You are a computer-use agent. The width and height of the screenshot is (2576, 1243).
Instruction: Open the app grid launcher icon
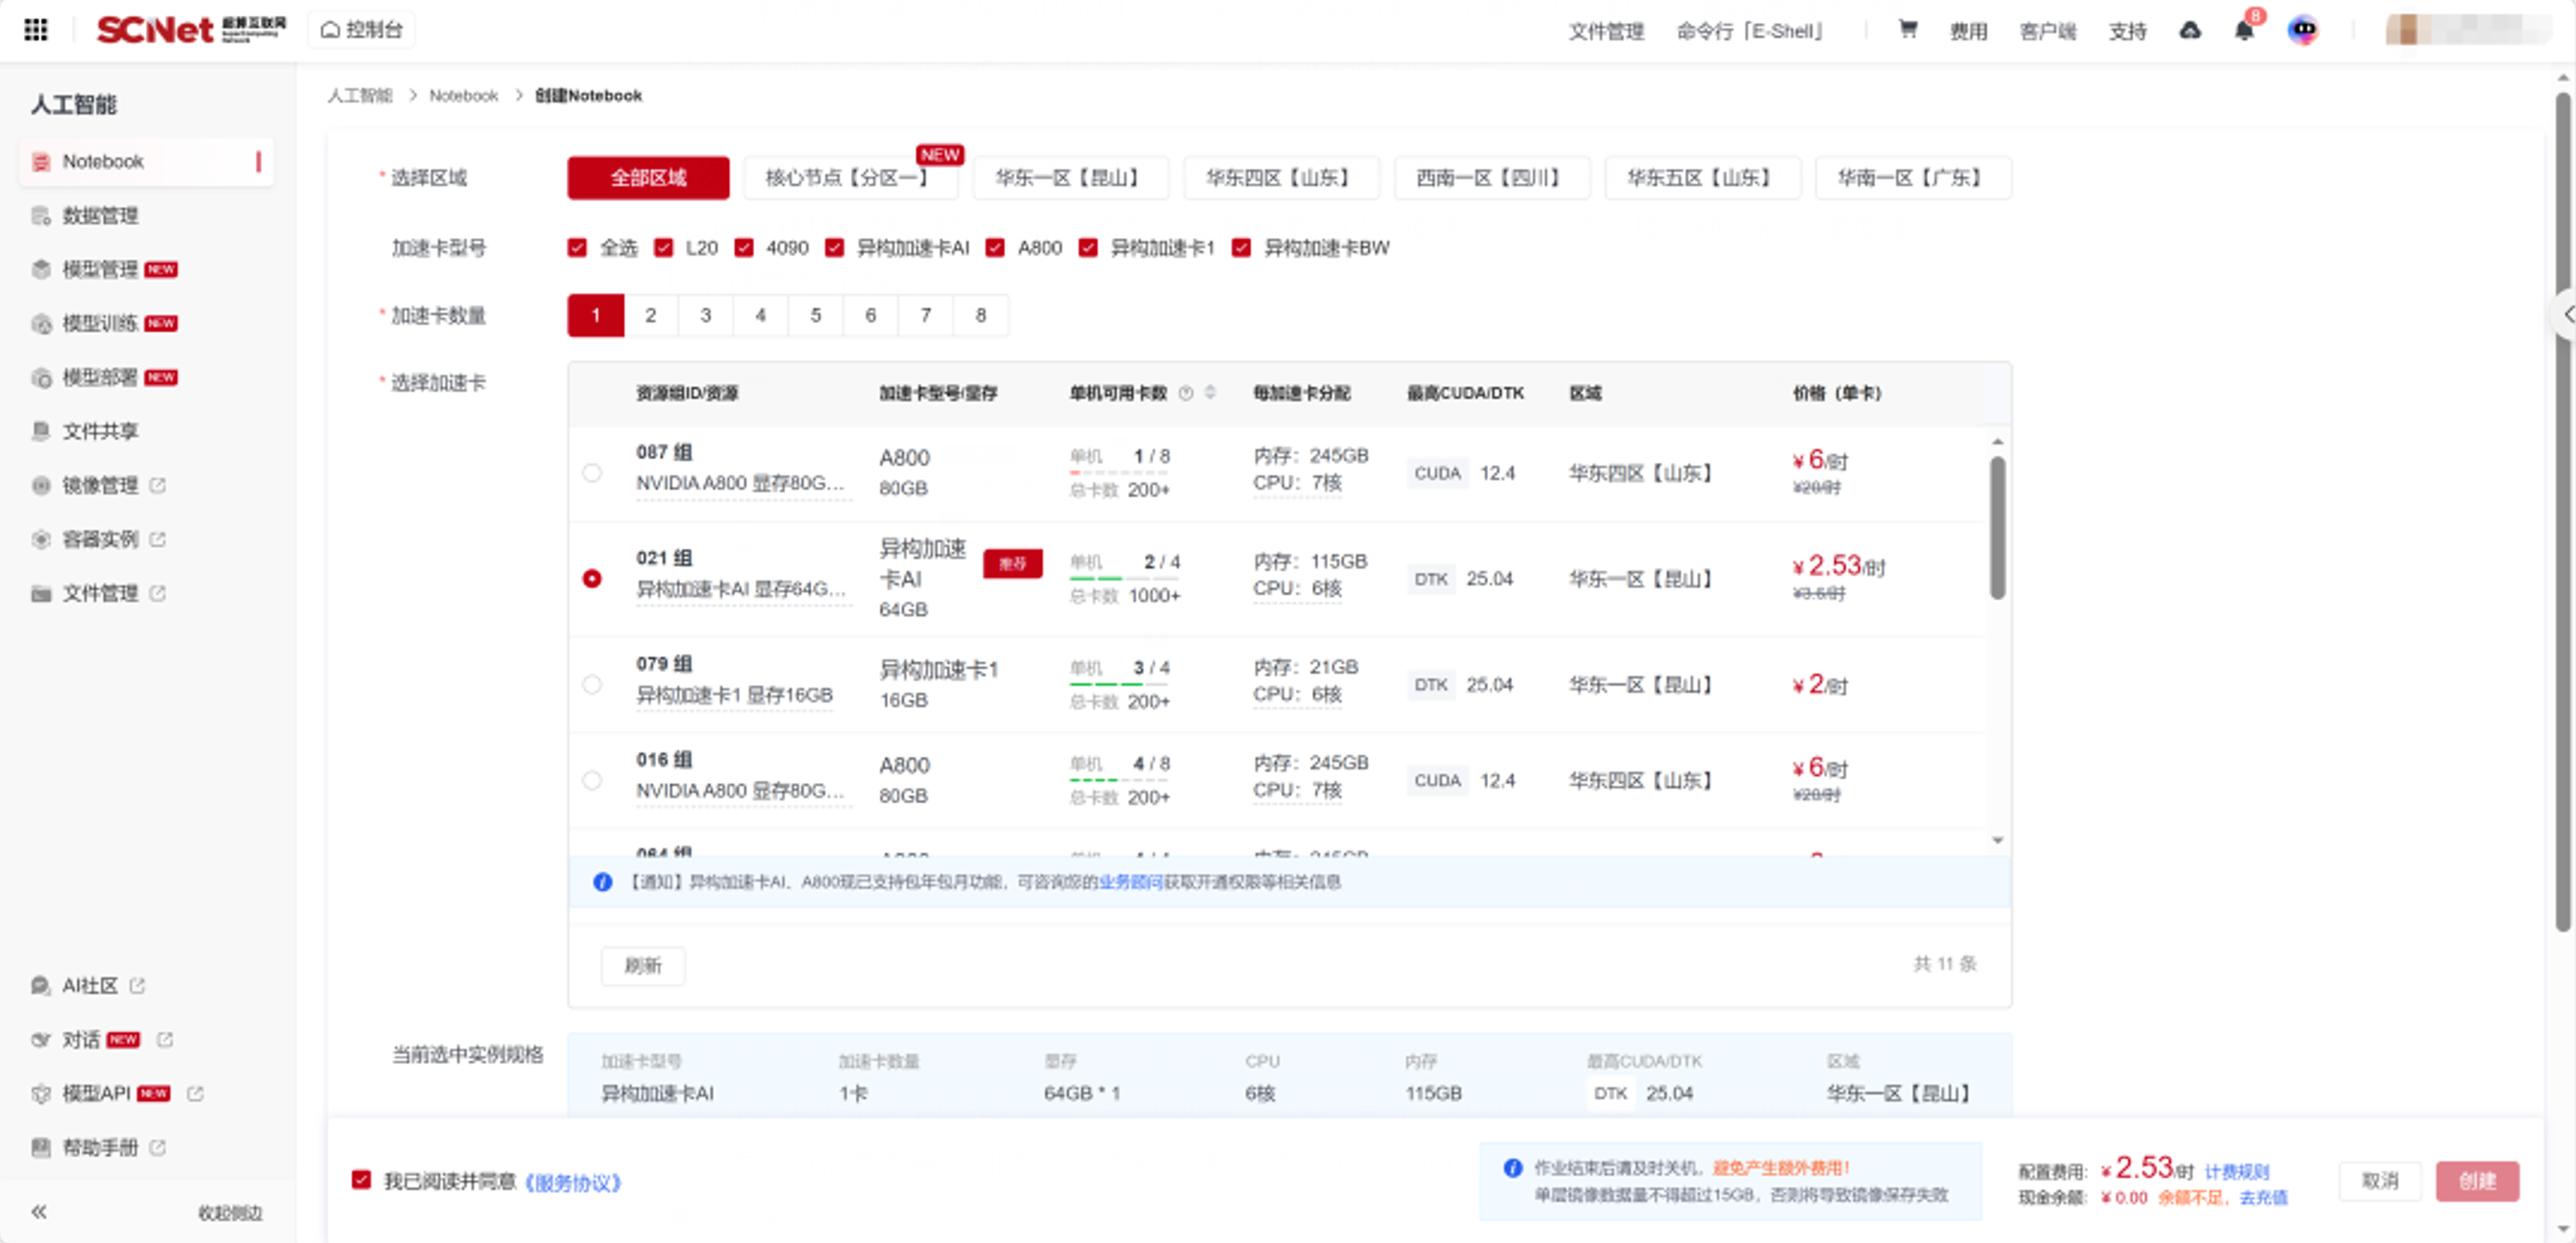tap(36, 30)
